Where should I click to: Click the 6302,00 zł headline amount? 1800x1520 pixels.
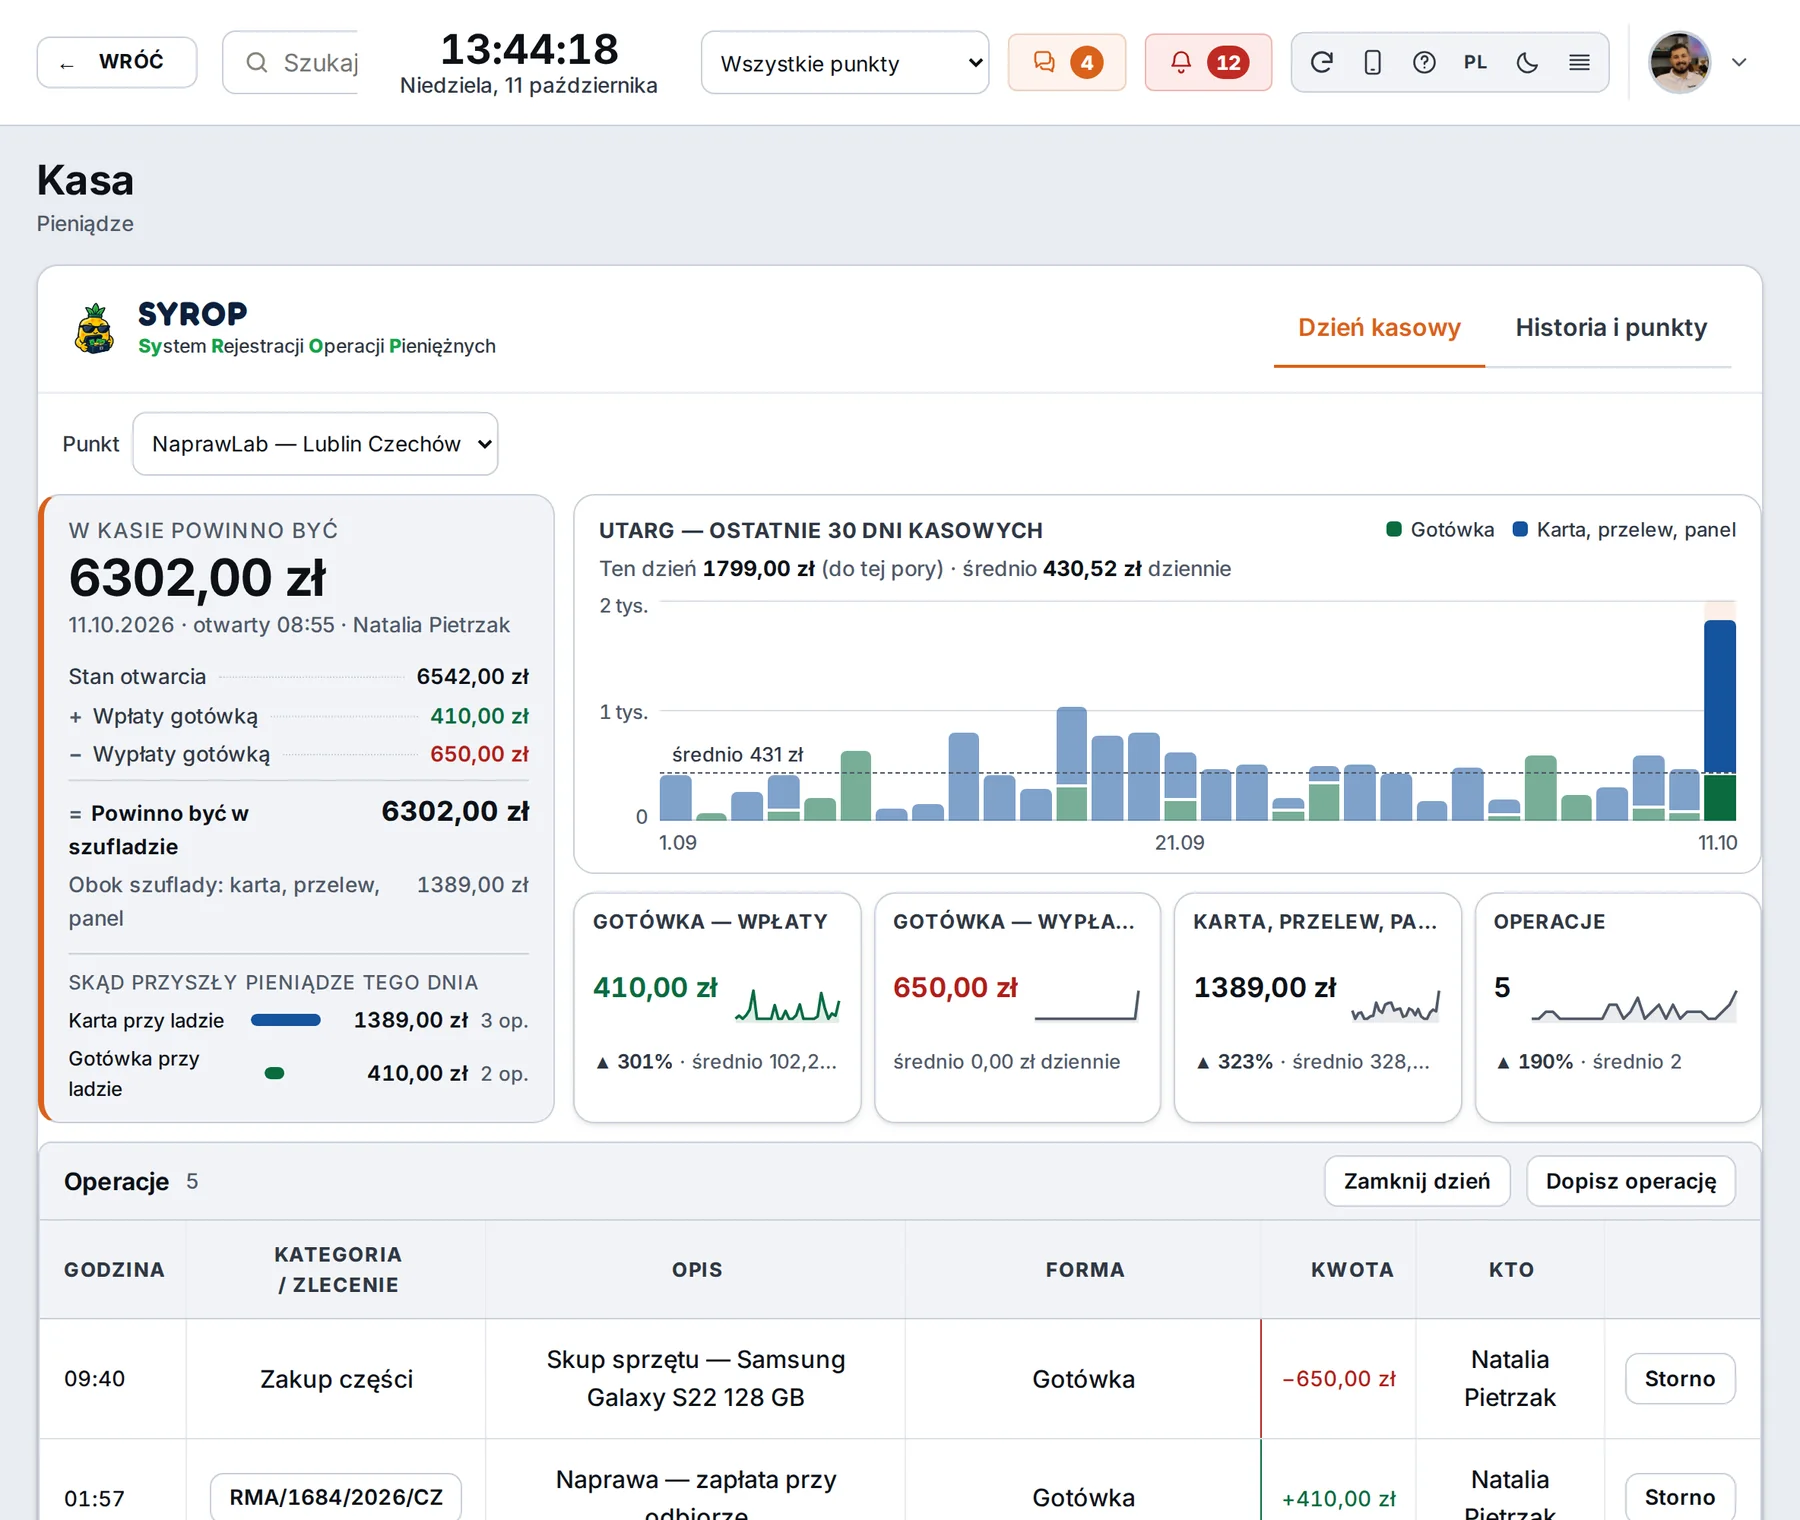click(x=197, y=578)
